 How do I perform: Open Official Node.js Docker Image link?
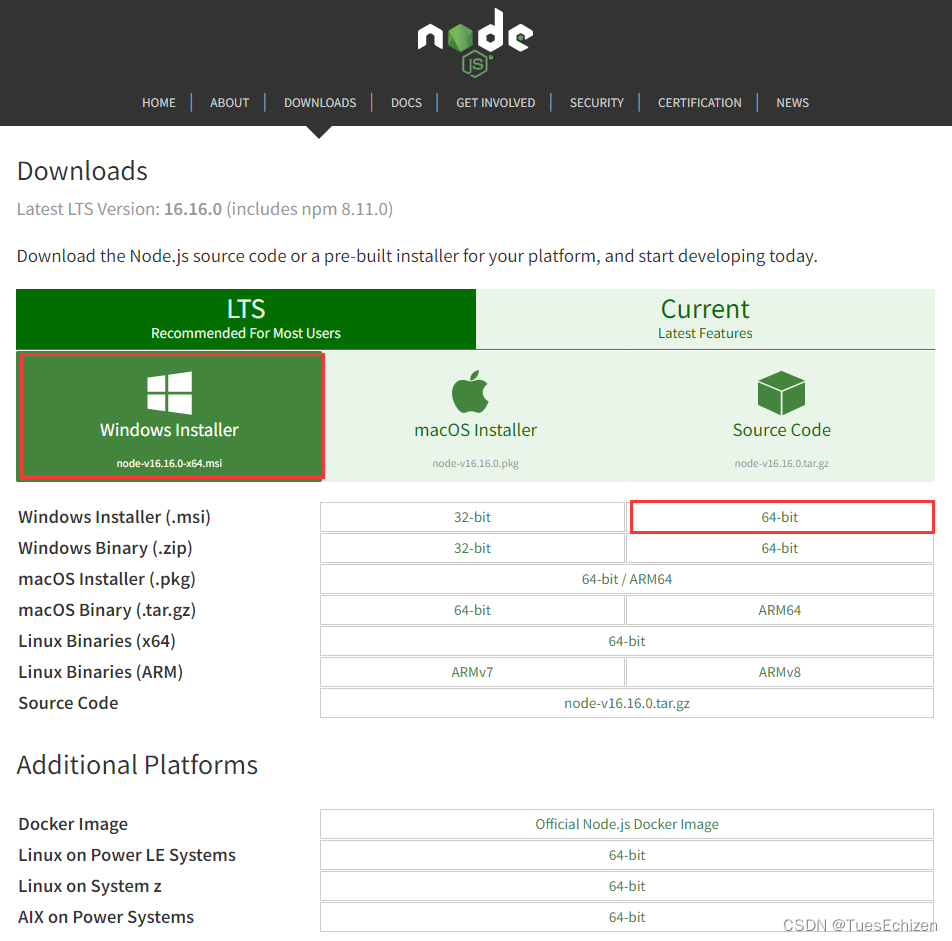(627, 824)
